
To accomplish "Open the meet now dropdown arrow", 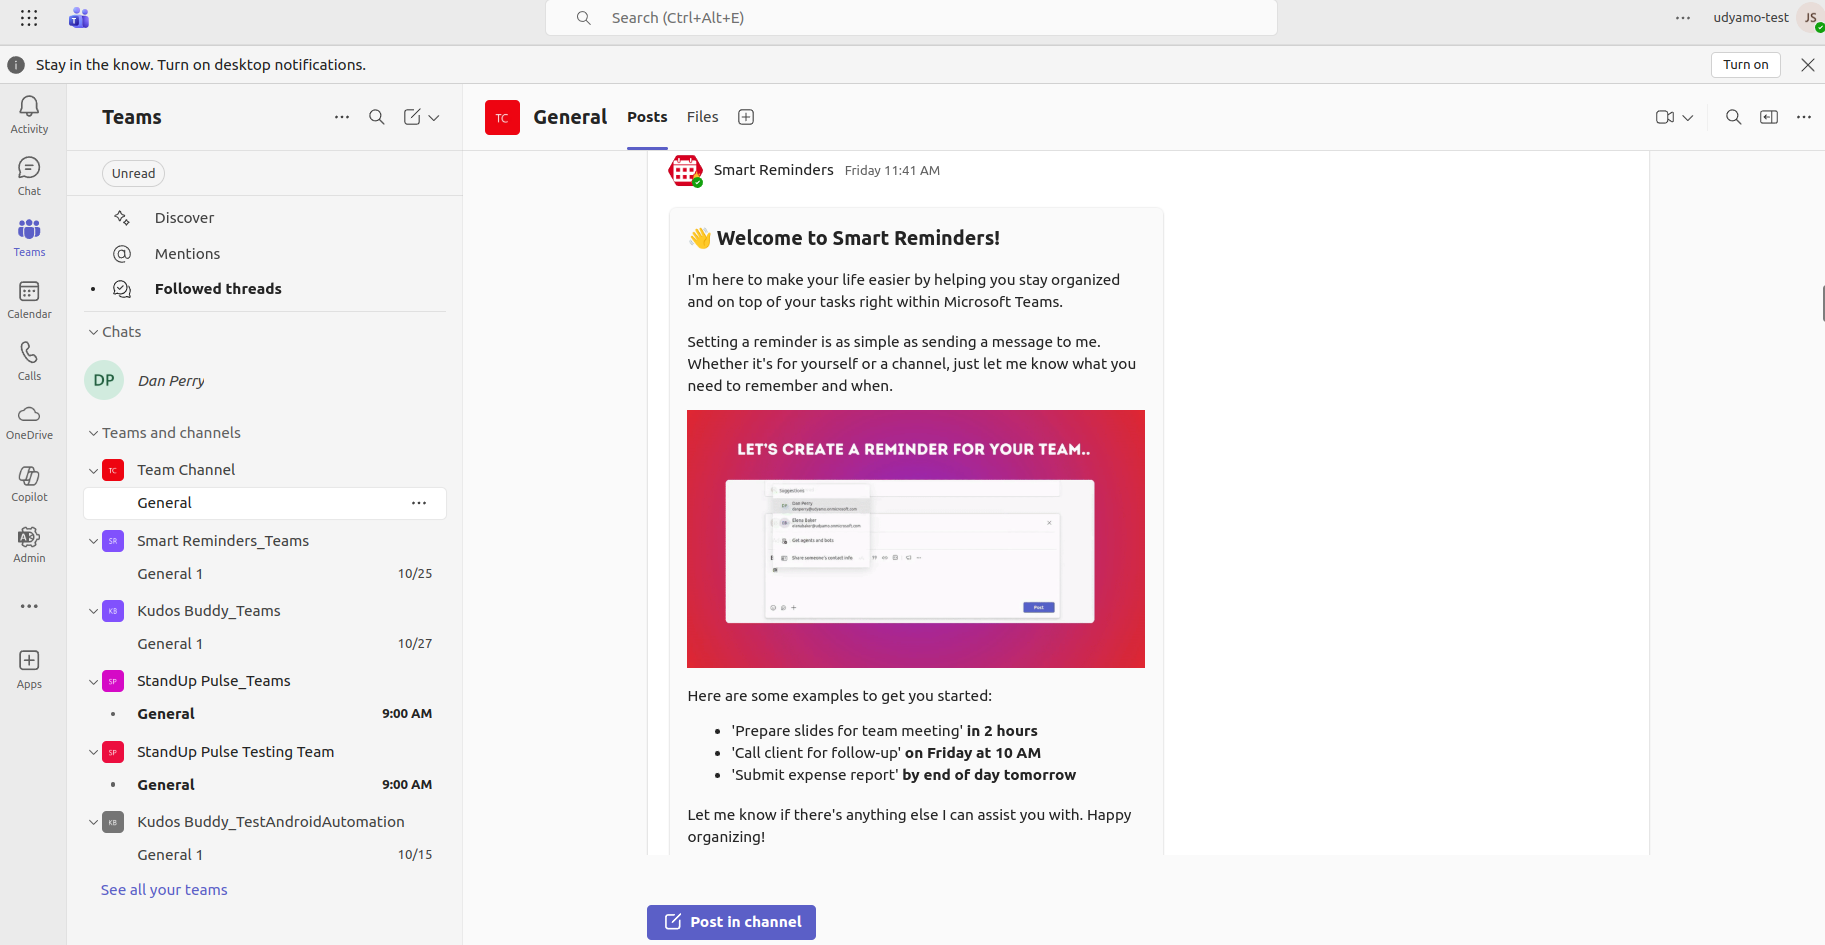I will point(1688,118).
